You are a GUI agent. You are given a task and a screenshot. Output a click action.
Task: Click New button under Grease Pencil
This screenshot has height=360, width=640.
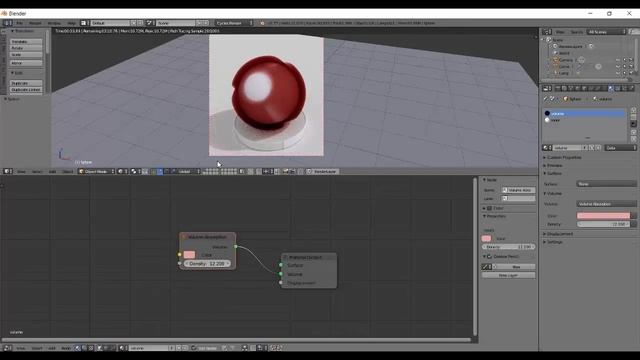(x=516, y=267)
